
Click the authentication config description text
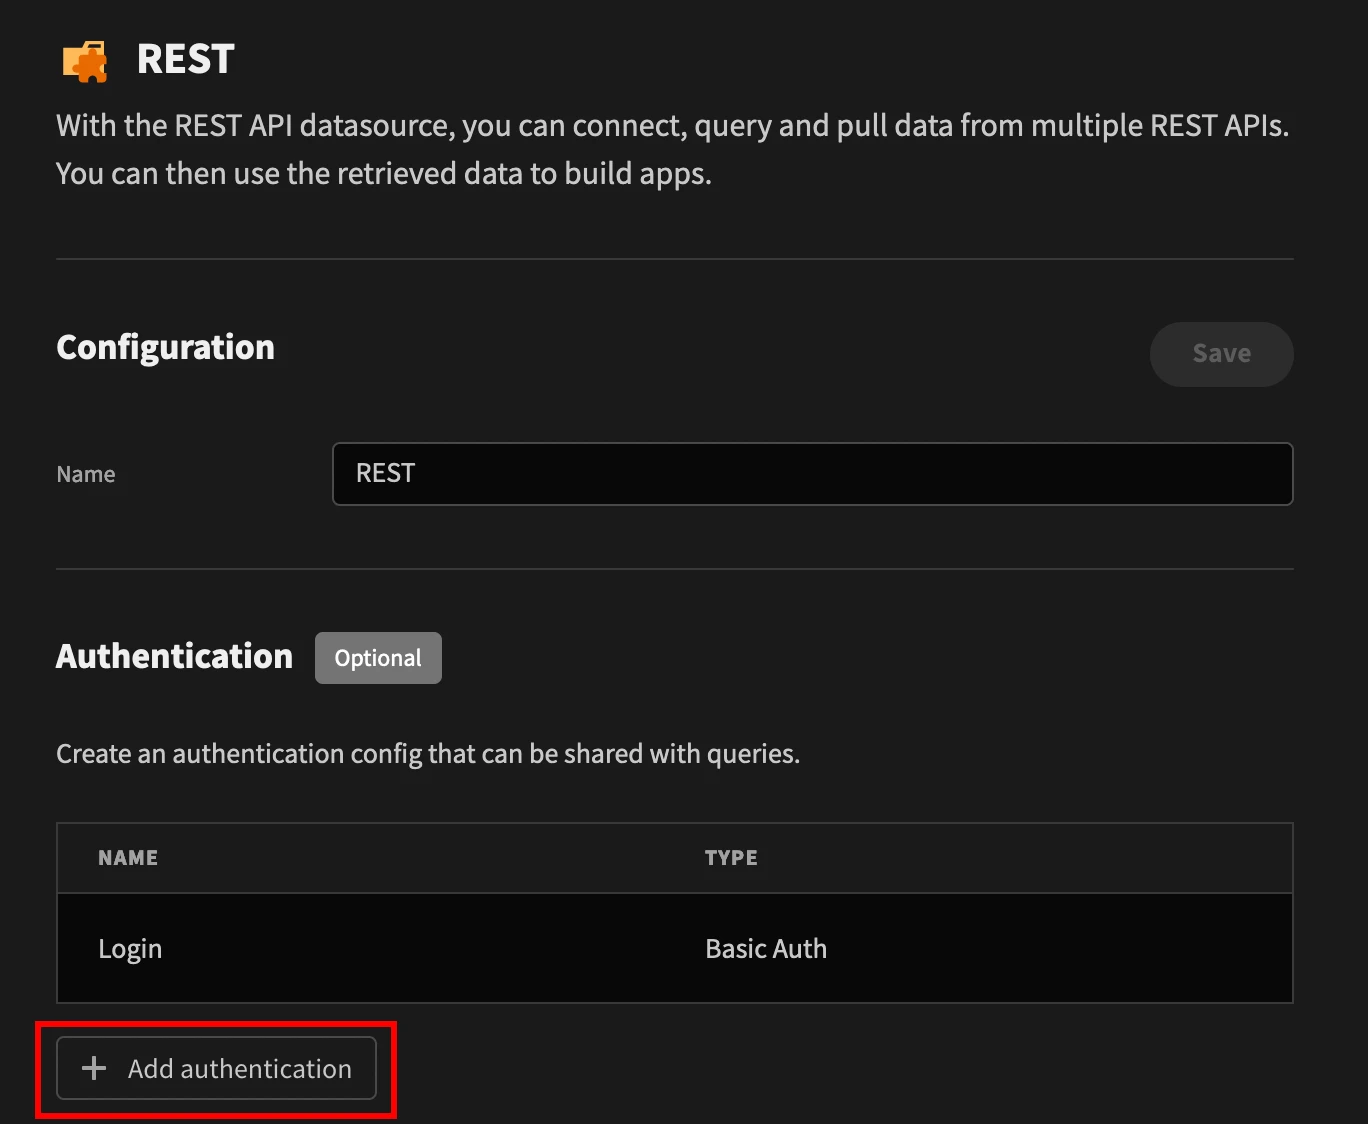428,754
